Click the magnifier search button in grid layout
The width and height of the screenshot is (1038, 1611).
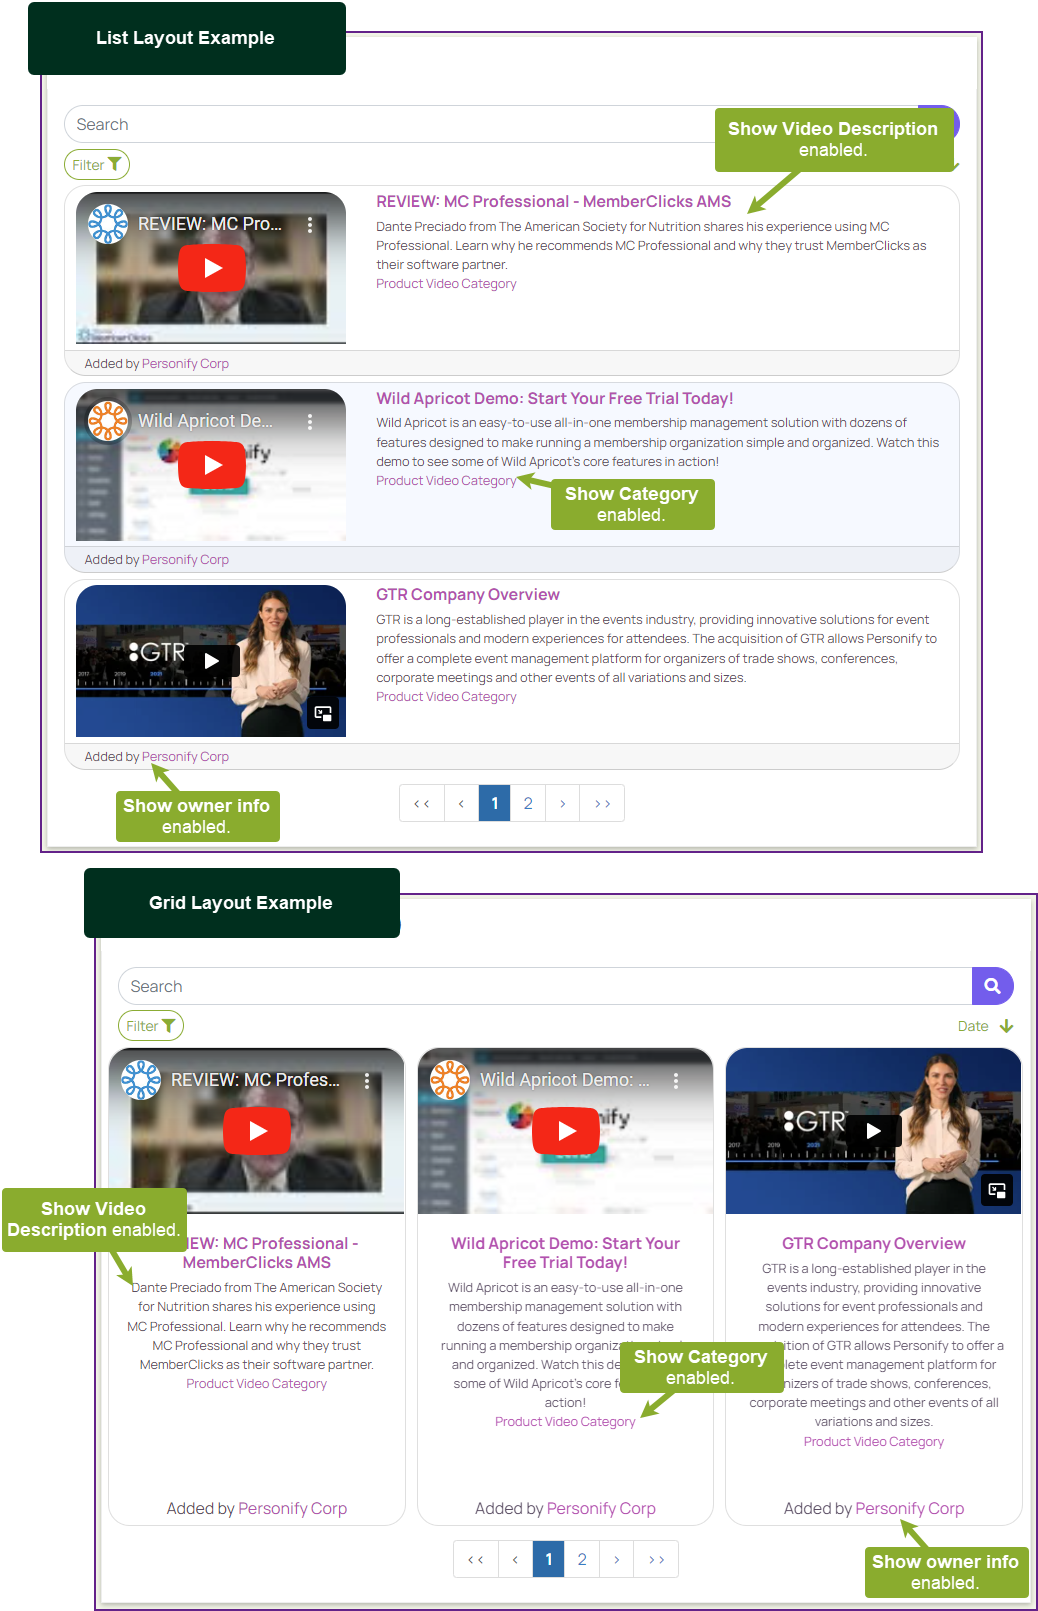pos(992,986)
